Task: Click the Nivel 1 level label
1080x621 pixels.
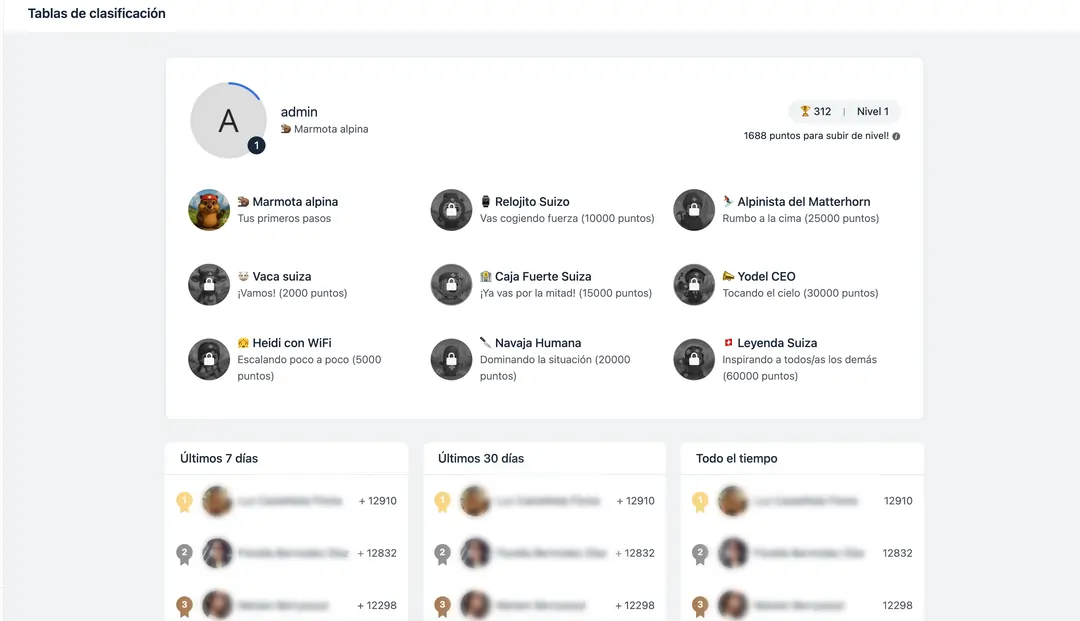Action: coord(872,112)
